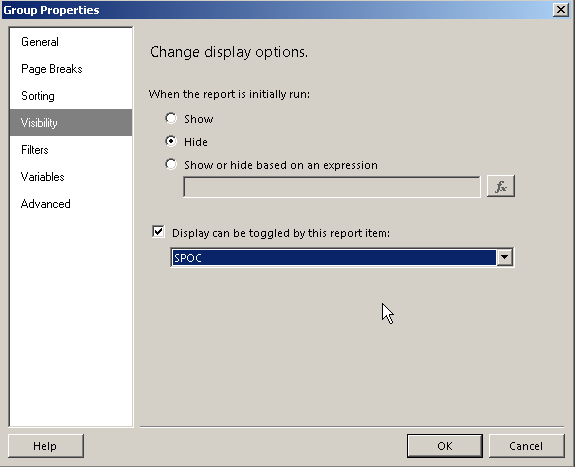The height and width of the screenshot is (467, 575).
Task: Click the Group Properties title bar
Action: tap(275, 10)
